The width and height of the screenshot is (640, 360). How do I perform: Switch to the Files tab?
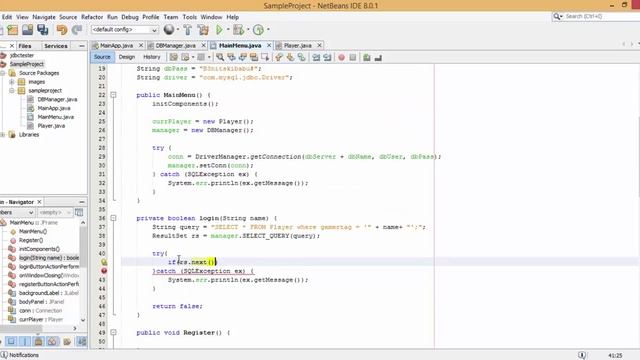click(25, 46)
